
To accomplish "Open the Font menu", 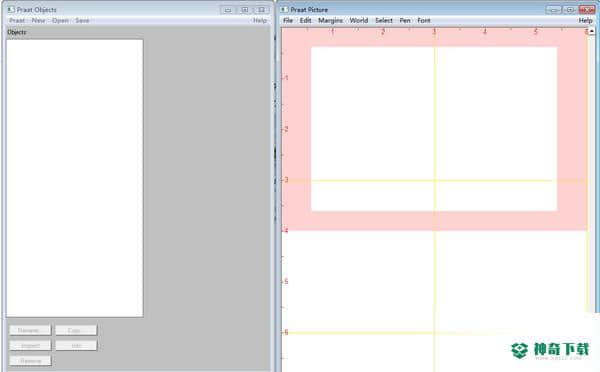I will [x=424, y=21].
